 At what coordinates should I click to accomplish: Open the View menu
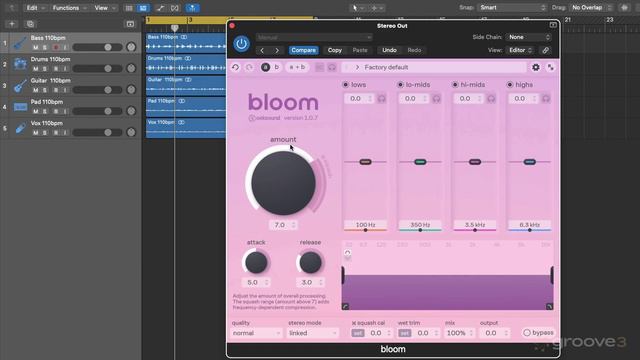coord(105,8)
